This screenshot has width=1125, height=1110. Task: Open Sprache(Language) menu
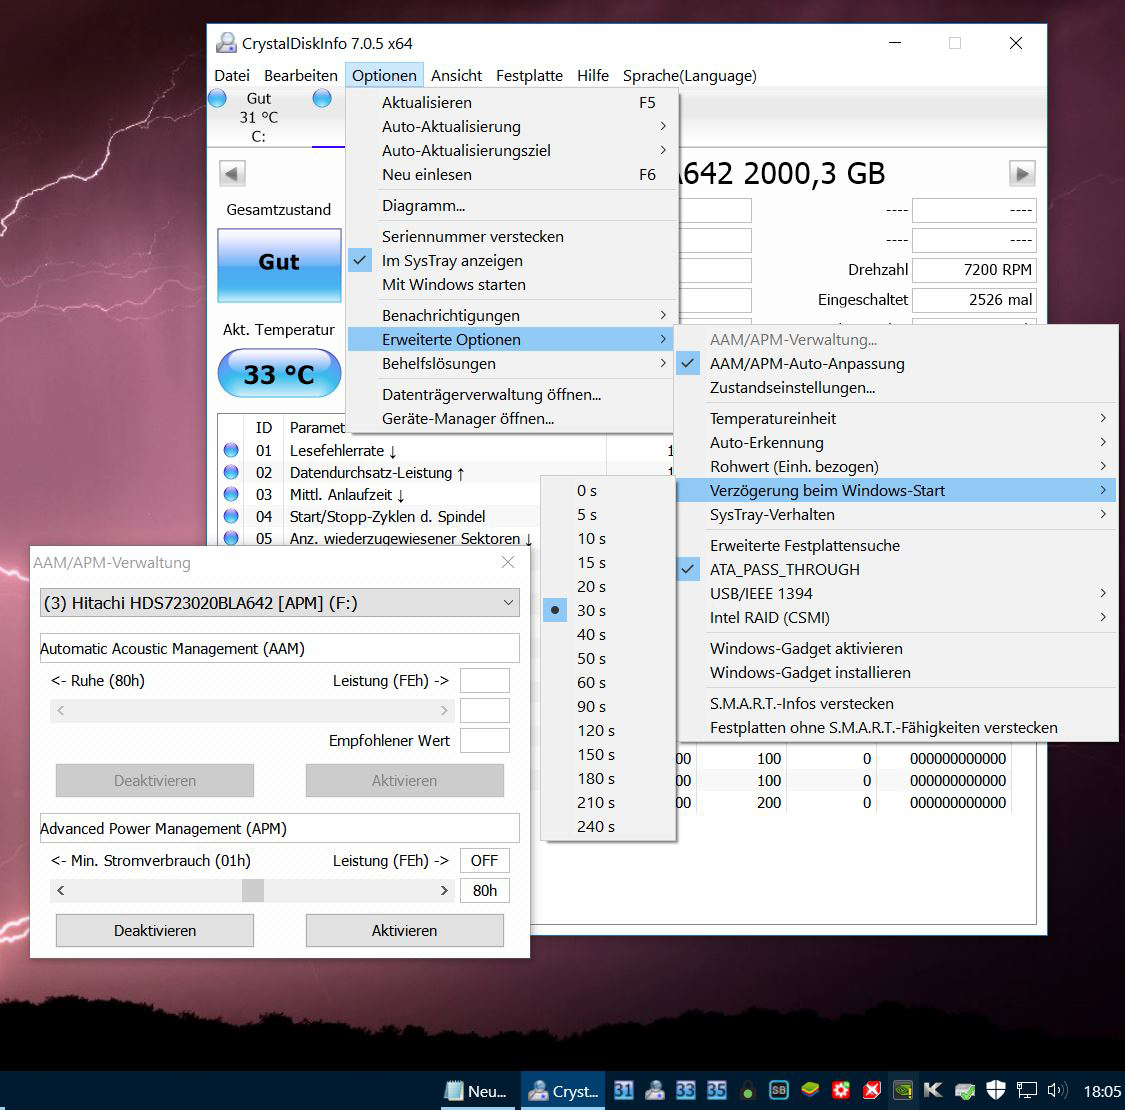(x=689, y=75)
